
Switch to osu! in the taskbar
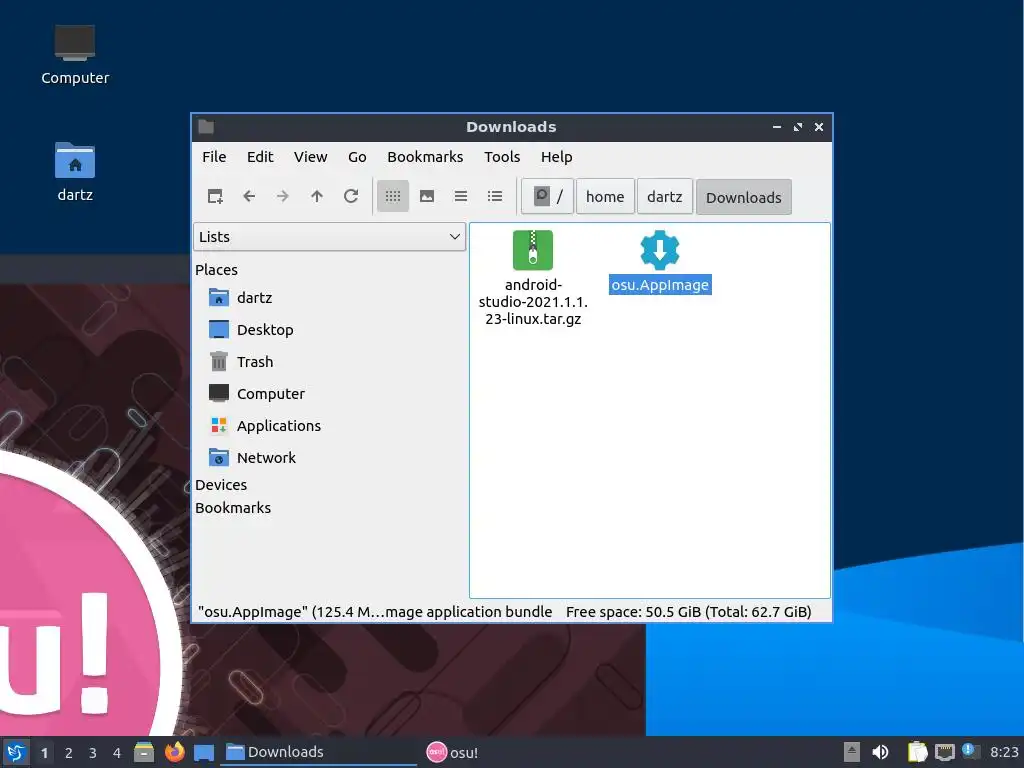[x=453, y=752]
